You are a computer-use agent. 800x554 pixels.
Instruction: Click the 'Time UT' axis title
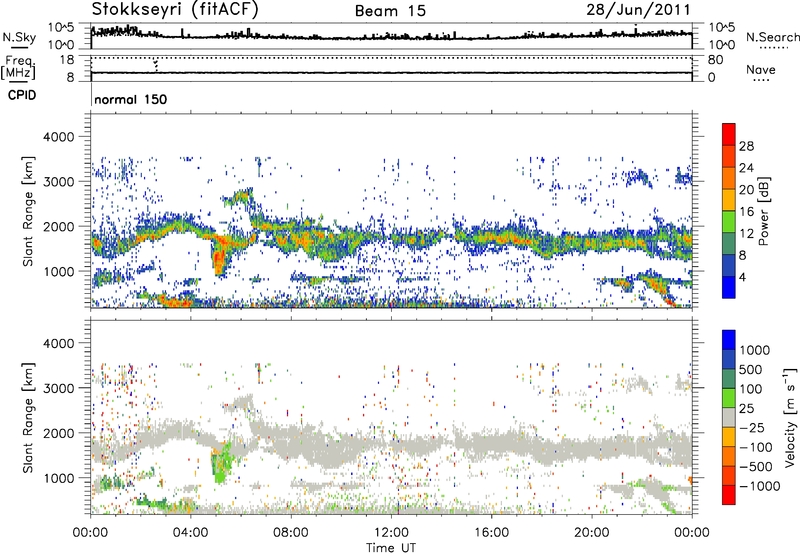391,548
